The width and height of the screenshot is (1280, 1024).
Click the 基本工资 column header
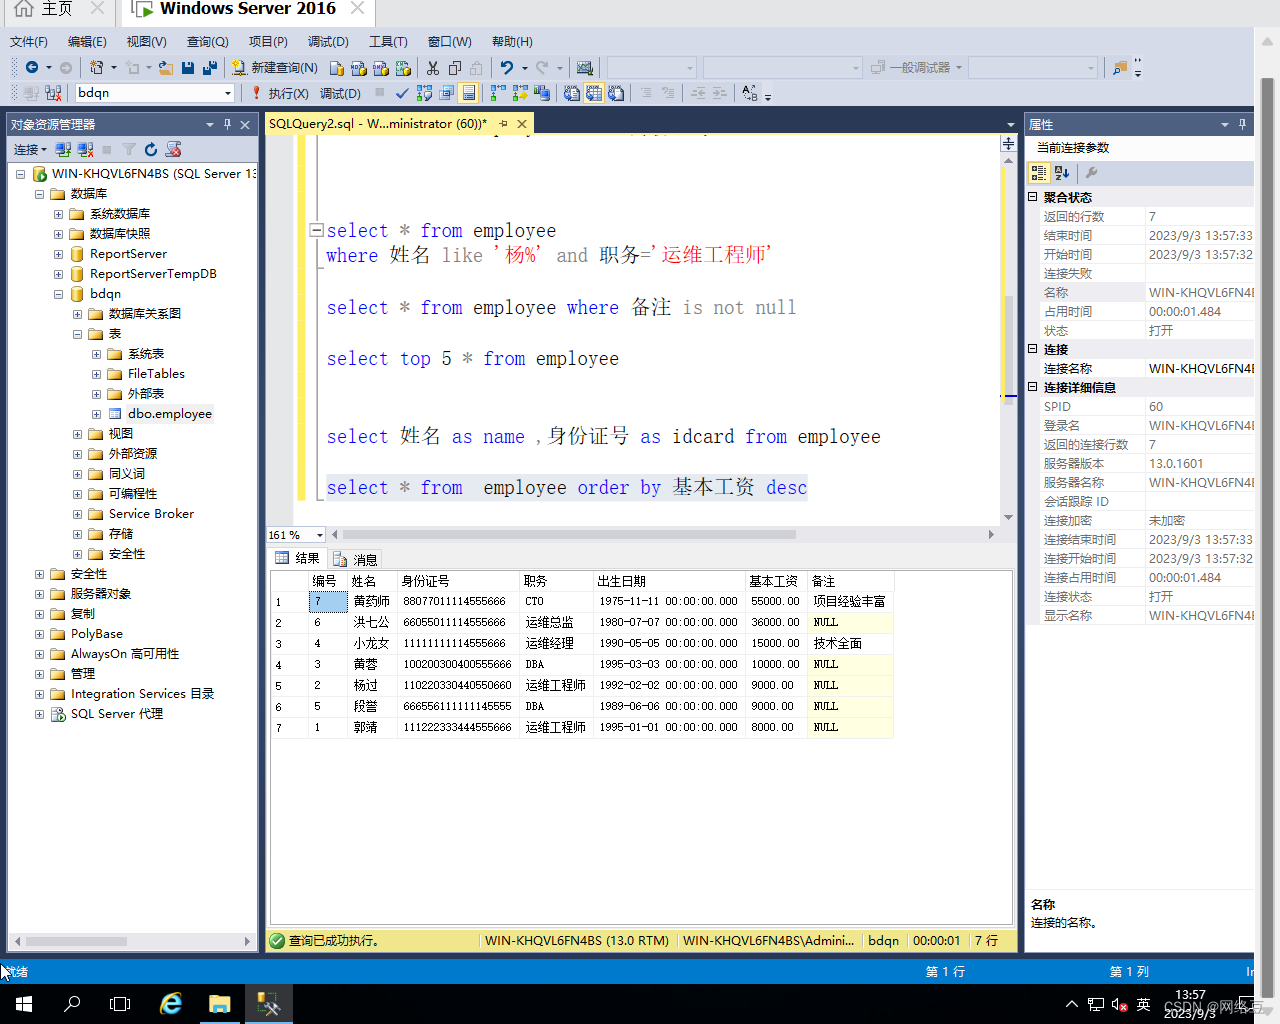pyautogui.click(x=774, y=581)
